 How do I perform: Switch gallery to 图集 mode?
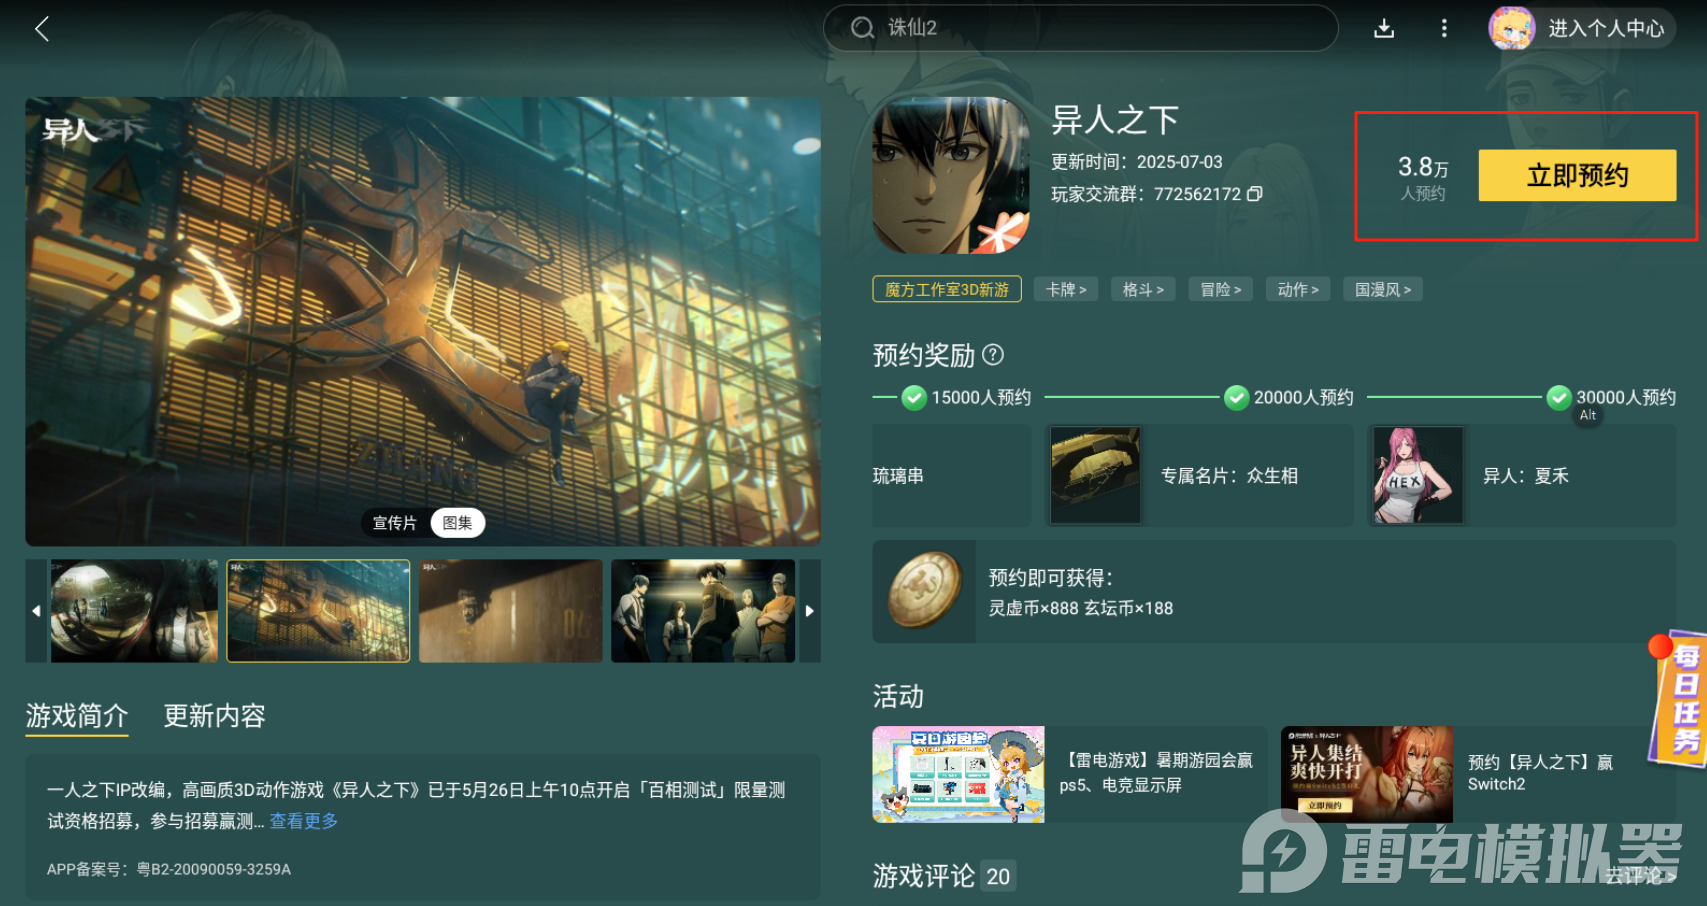(x=457, y=523)
